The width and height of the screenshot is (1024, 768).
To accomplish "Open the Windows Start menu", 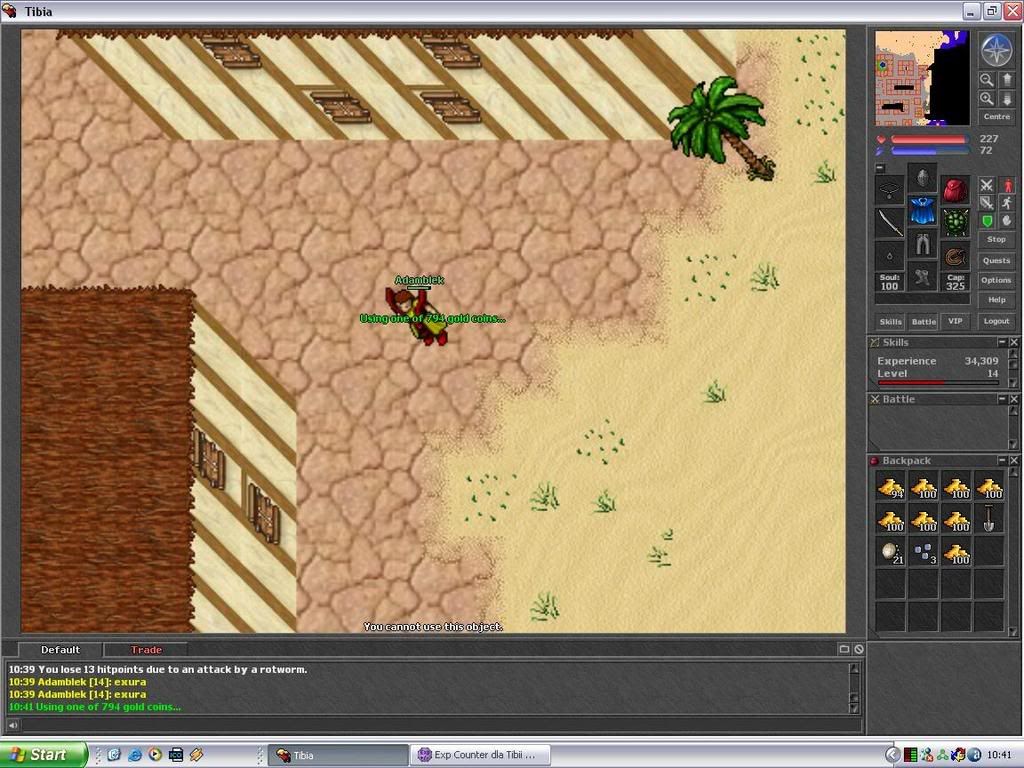I will tap(44, 755).
